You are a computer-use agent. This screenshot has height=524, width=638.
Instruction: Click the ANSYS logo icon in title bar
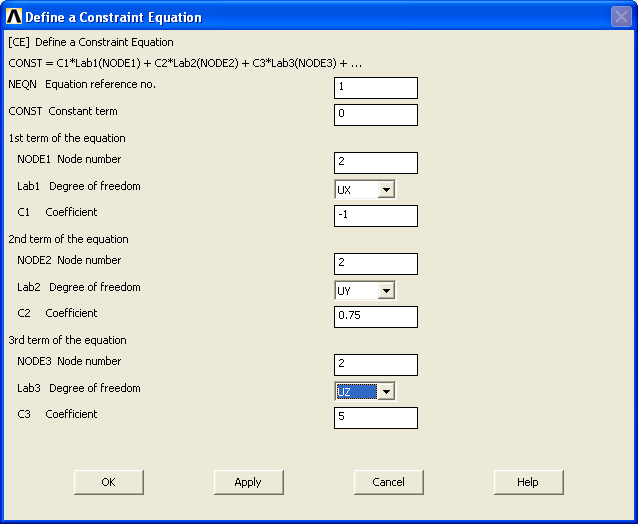click(14, 17)
